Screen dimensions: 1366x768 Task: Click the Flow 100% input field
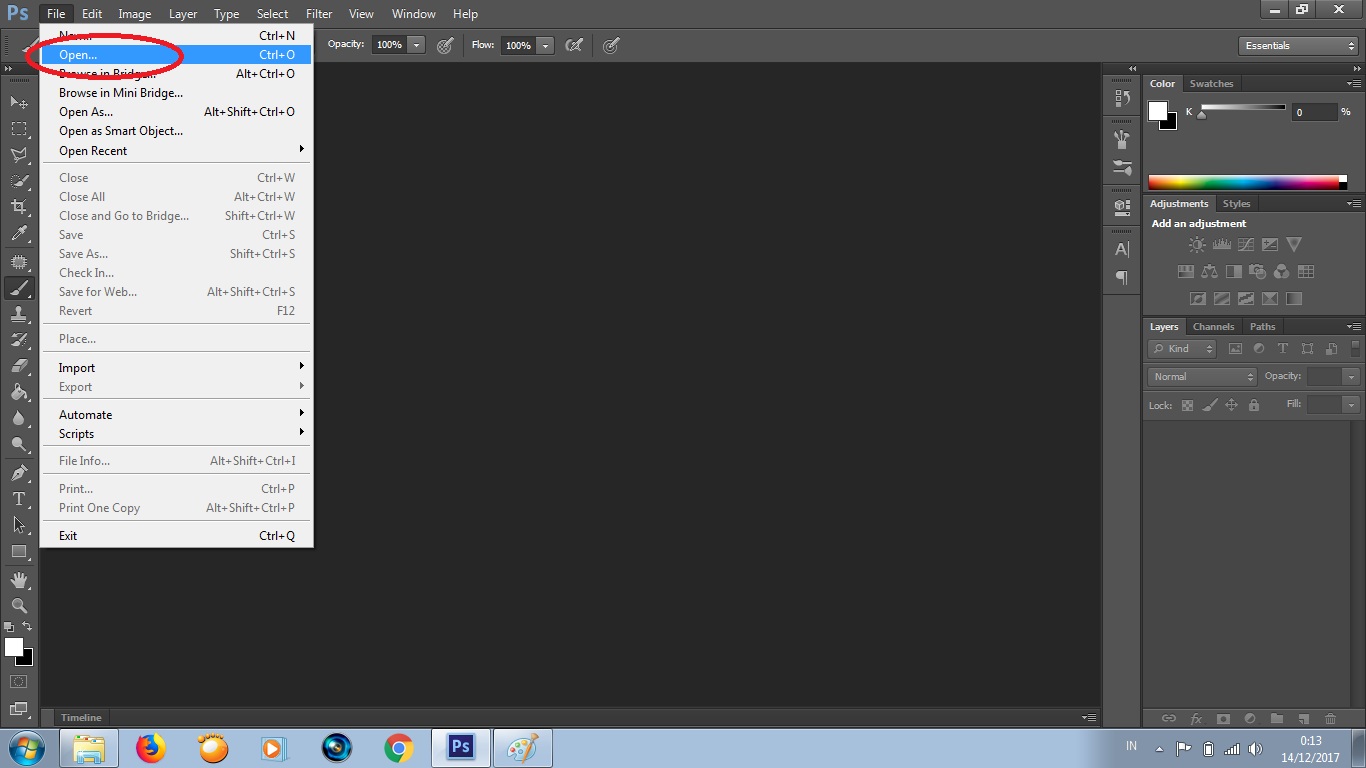[518, 45]
